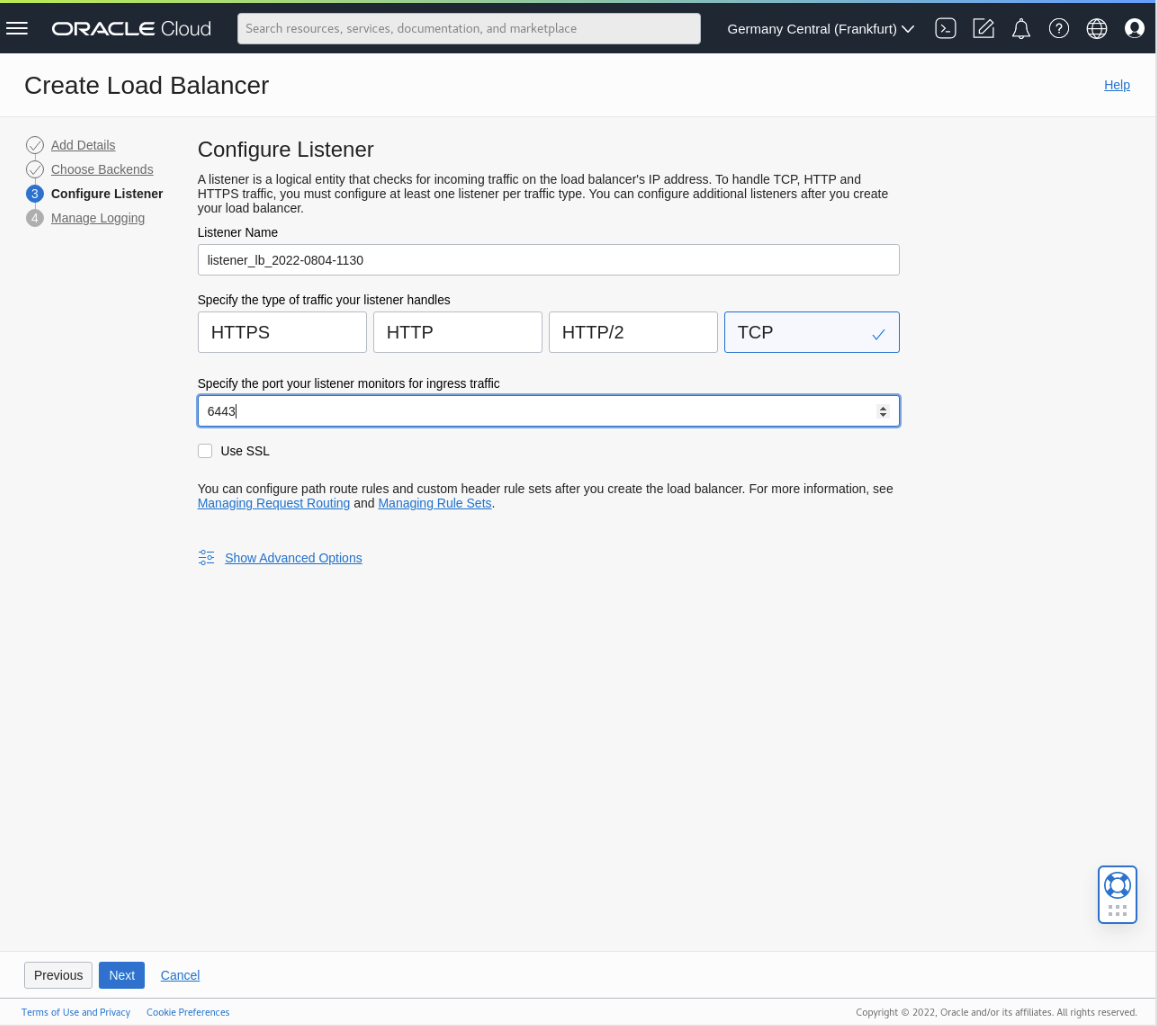Viewport: 1157px width, 1026px height.
Task: Enable the Use SSL checkbox
Action: tap(205, 450)
